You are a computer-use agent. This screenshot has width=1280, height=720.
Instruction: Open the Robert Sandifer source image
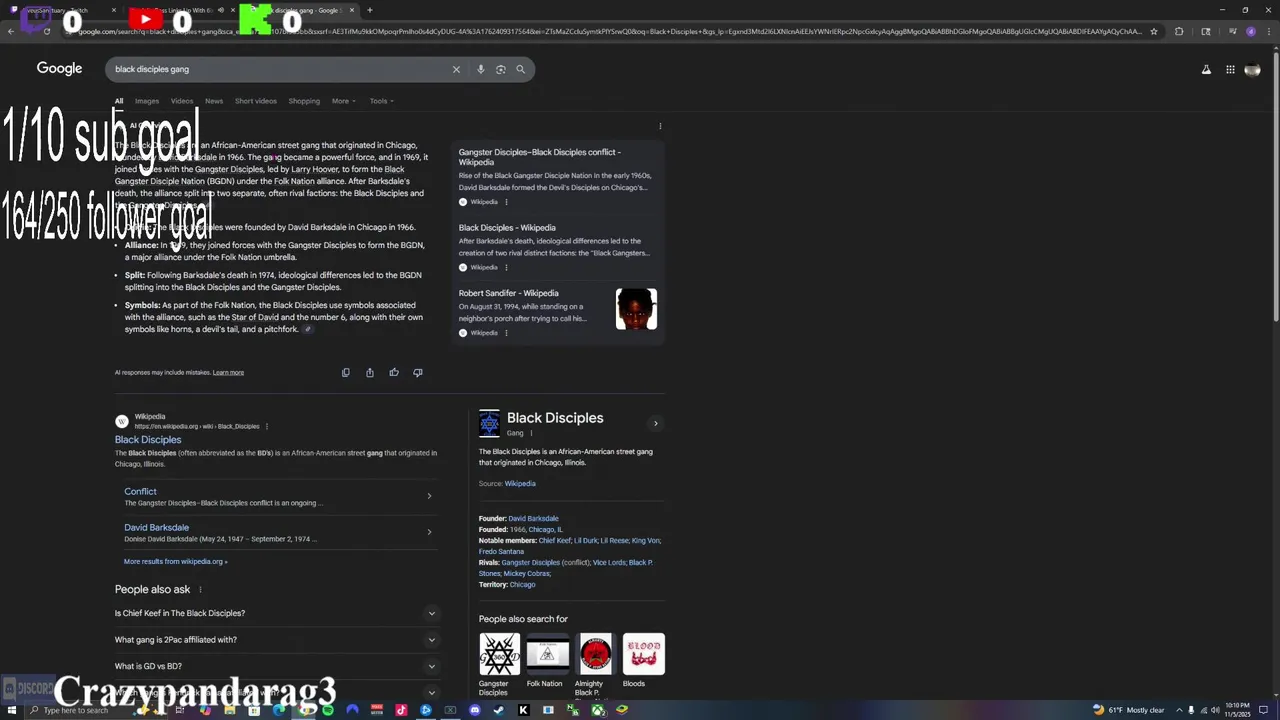[x=636, y=309]
